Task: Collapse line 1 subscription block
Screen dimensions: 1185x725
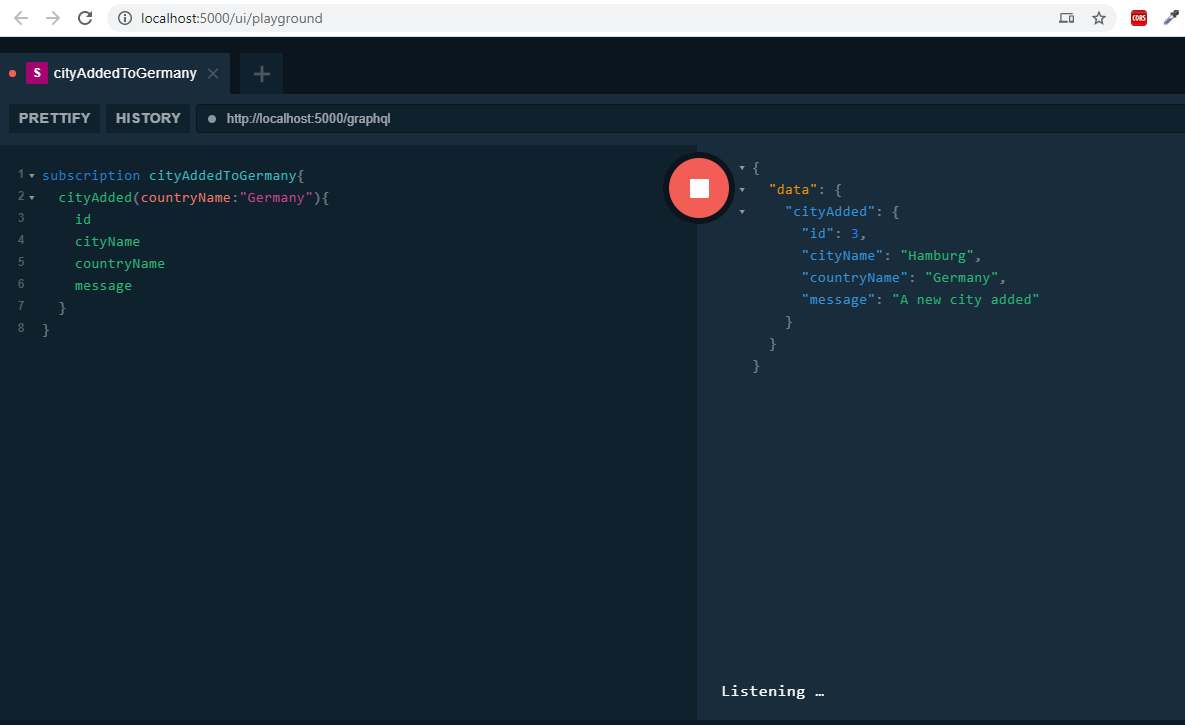Action: point(32,176)
